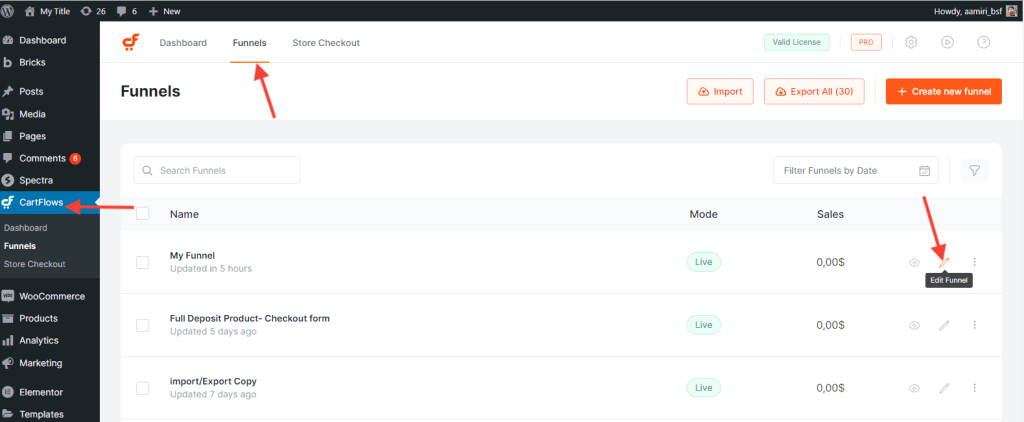
Task: Click the Export All (30) button
Action: point(814,92)
